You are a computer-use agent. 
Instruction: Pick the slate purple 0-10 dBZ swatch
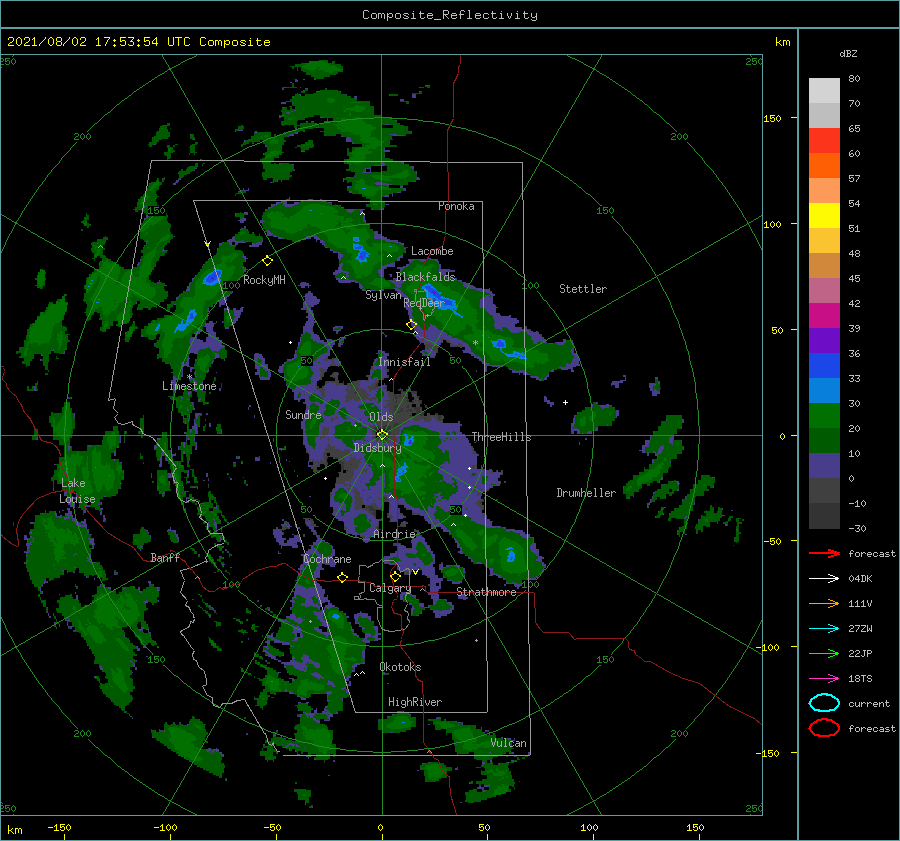coord(824,466)
